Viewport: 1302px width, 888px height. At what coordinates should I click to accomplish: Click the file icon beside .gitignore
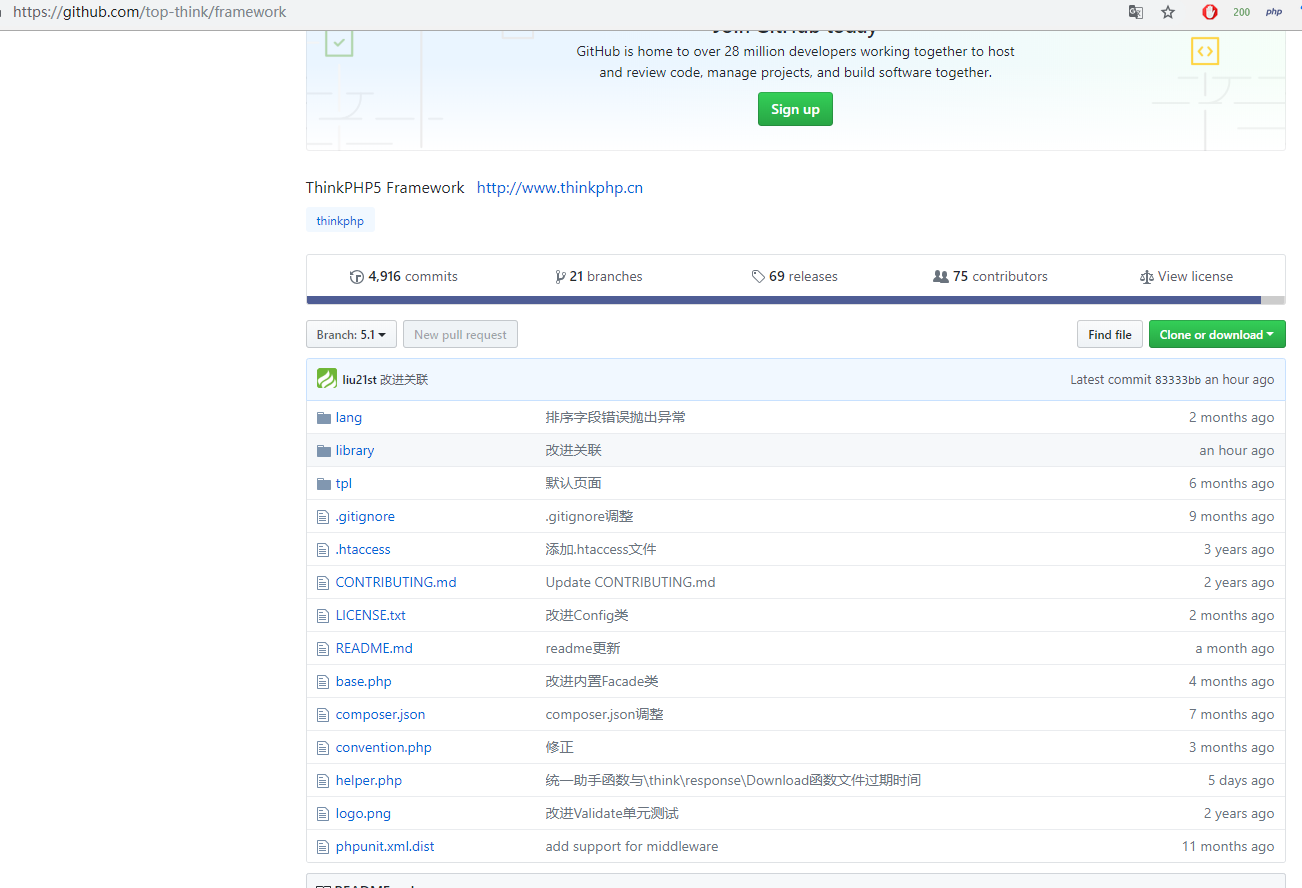coord(322,517)
